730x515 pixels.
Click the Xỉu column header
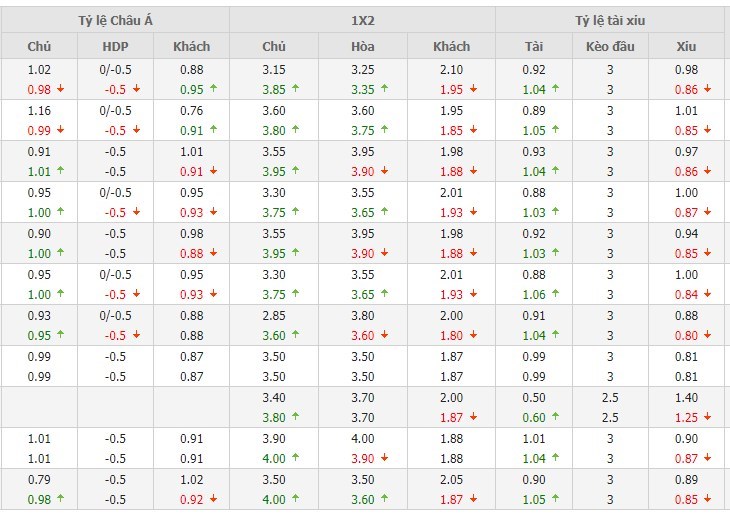click(x=687, y=46)
